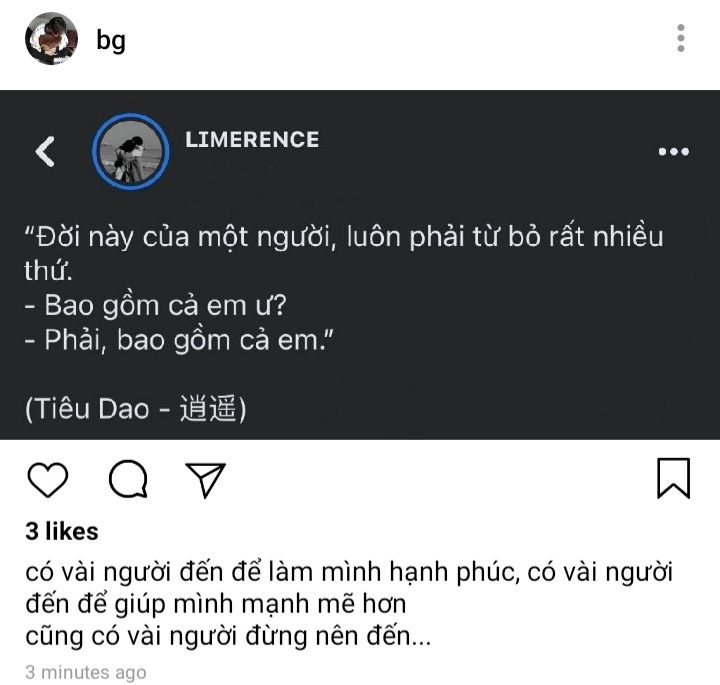The width and height of the screenshot is (720, 685).
Task: Open the LIMERENCE page name
Action: [252, 140]
